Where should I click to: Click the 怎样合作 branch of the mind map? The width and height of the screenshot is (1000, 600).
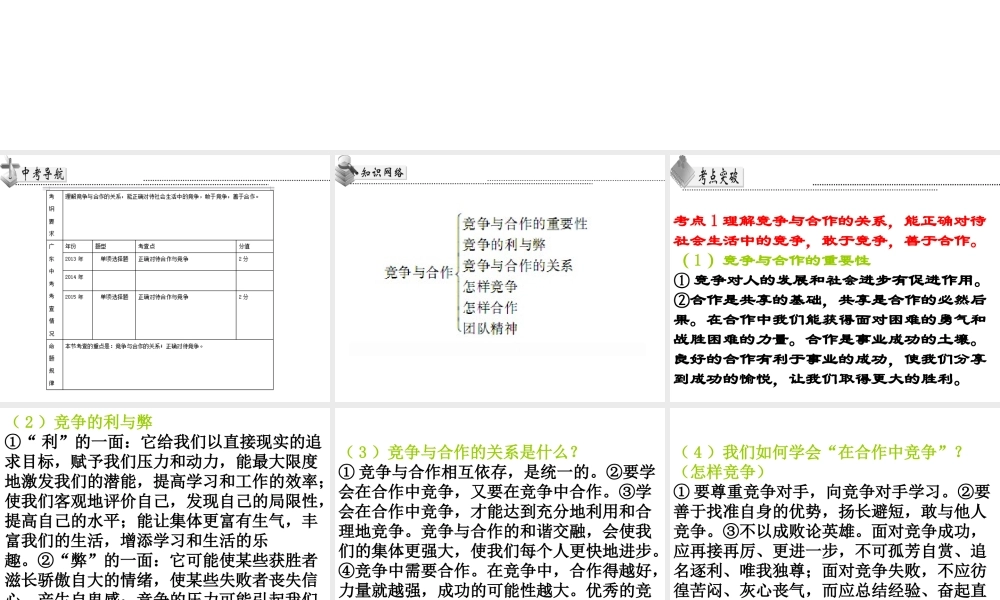tap(490, 308)
